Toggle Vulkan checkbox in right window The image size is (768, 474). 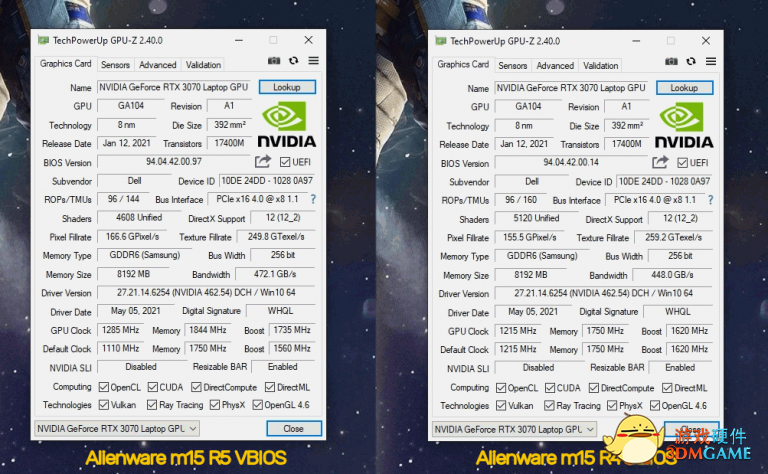tap(501, 405)
